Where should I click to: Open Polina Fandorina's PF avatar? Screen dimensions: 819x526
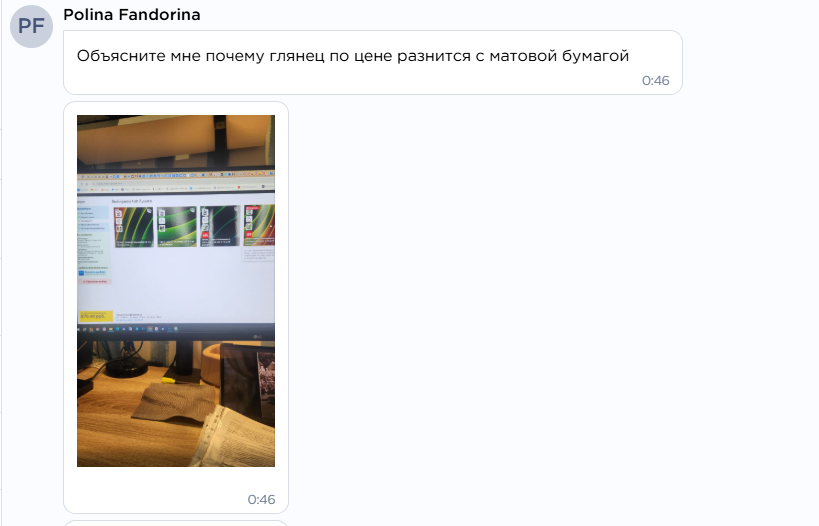point(31,26)
